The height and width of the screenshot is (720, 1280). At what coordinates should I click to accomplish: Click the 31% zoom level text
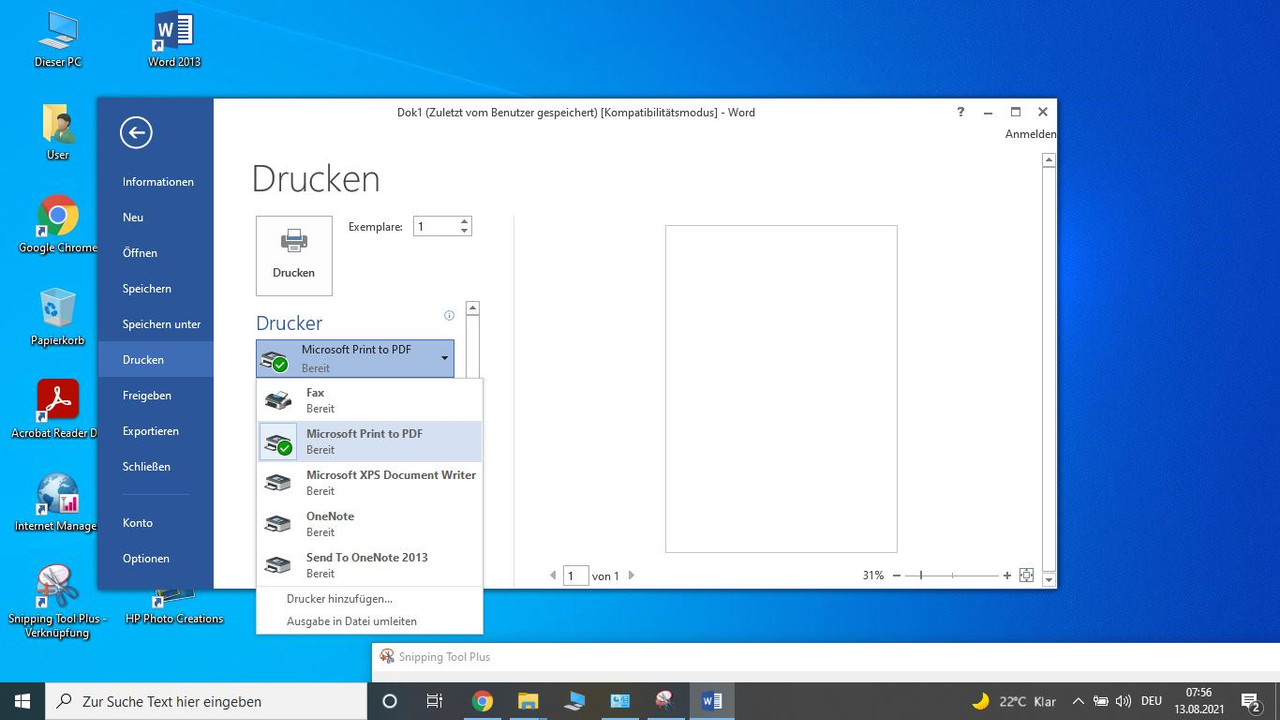point(873,575)
